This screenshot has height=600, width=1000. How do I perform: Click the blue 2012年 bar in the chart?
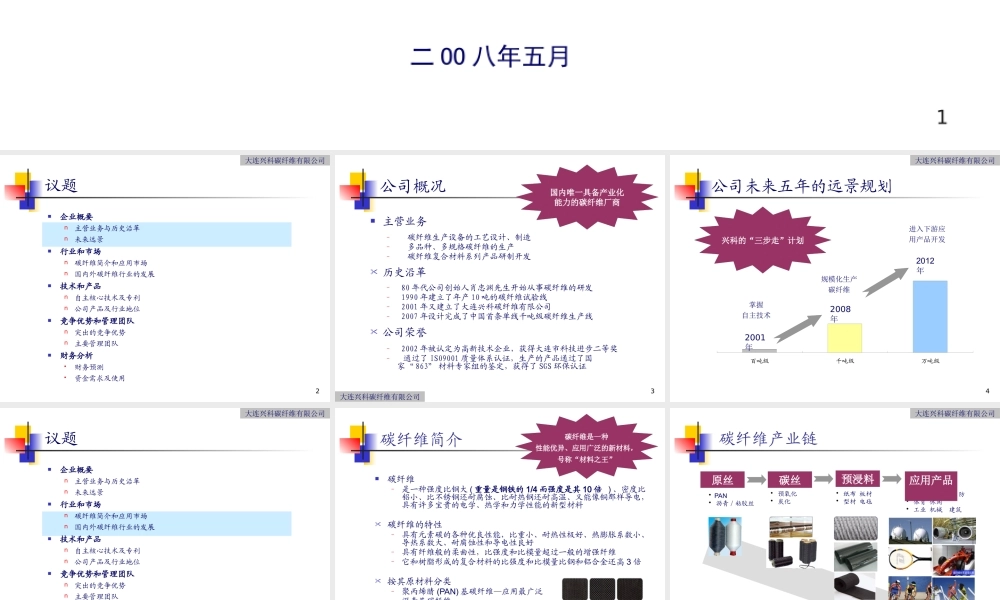[x=930, y=316]
